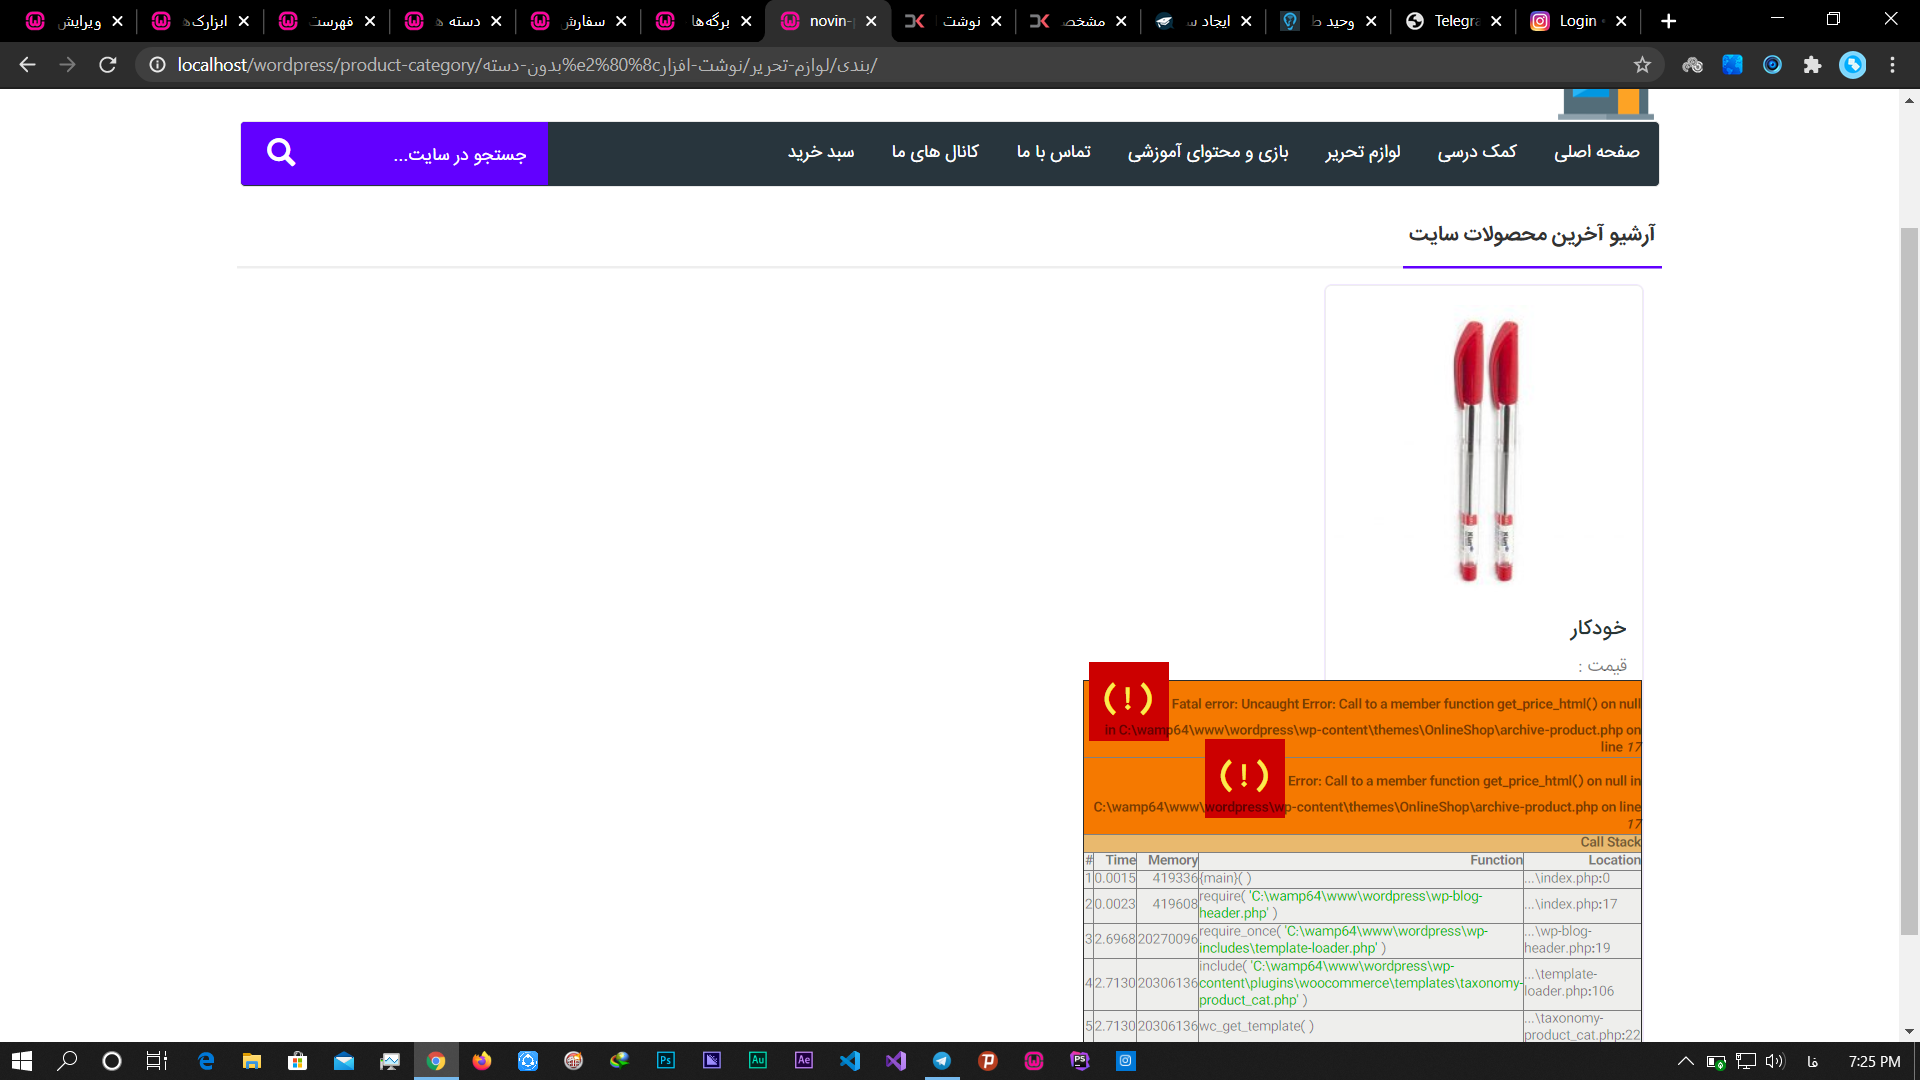Show hidden system tray icons
The height and width of the screenshot is (1080, 1920).
tap(1685, 1061)
